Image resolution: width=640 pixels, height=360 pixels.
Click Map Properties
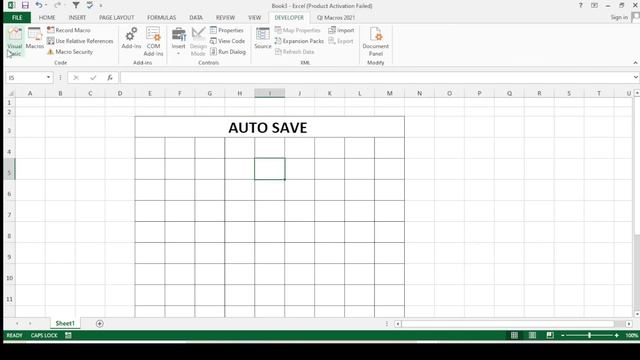(298, 30)
